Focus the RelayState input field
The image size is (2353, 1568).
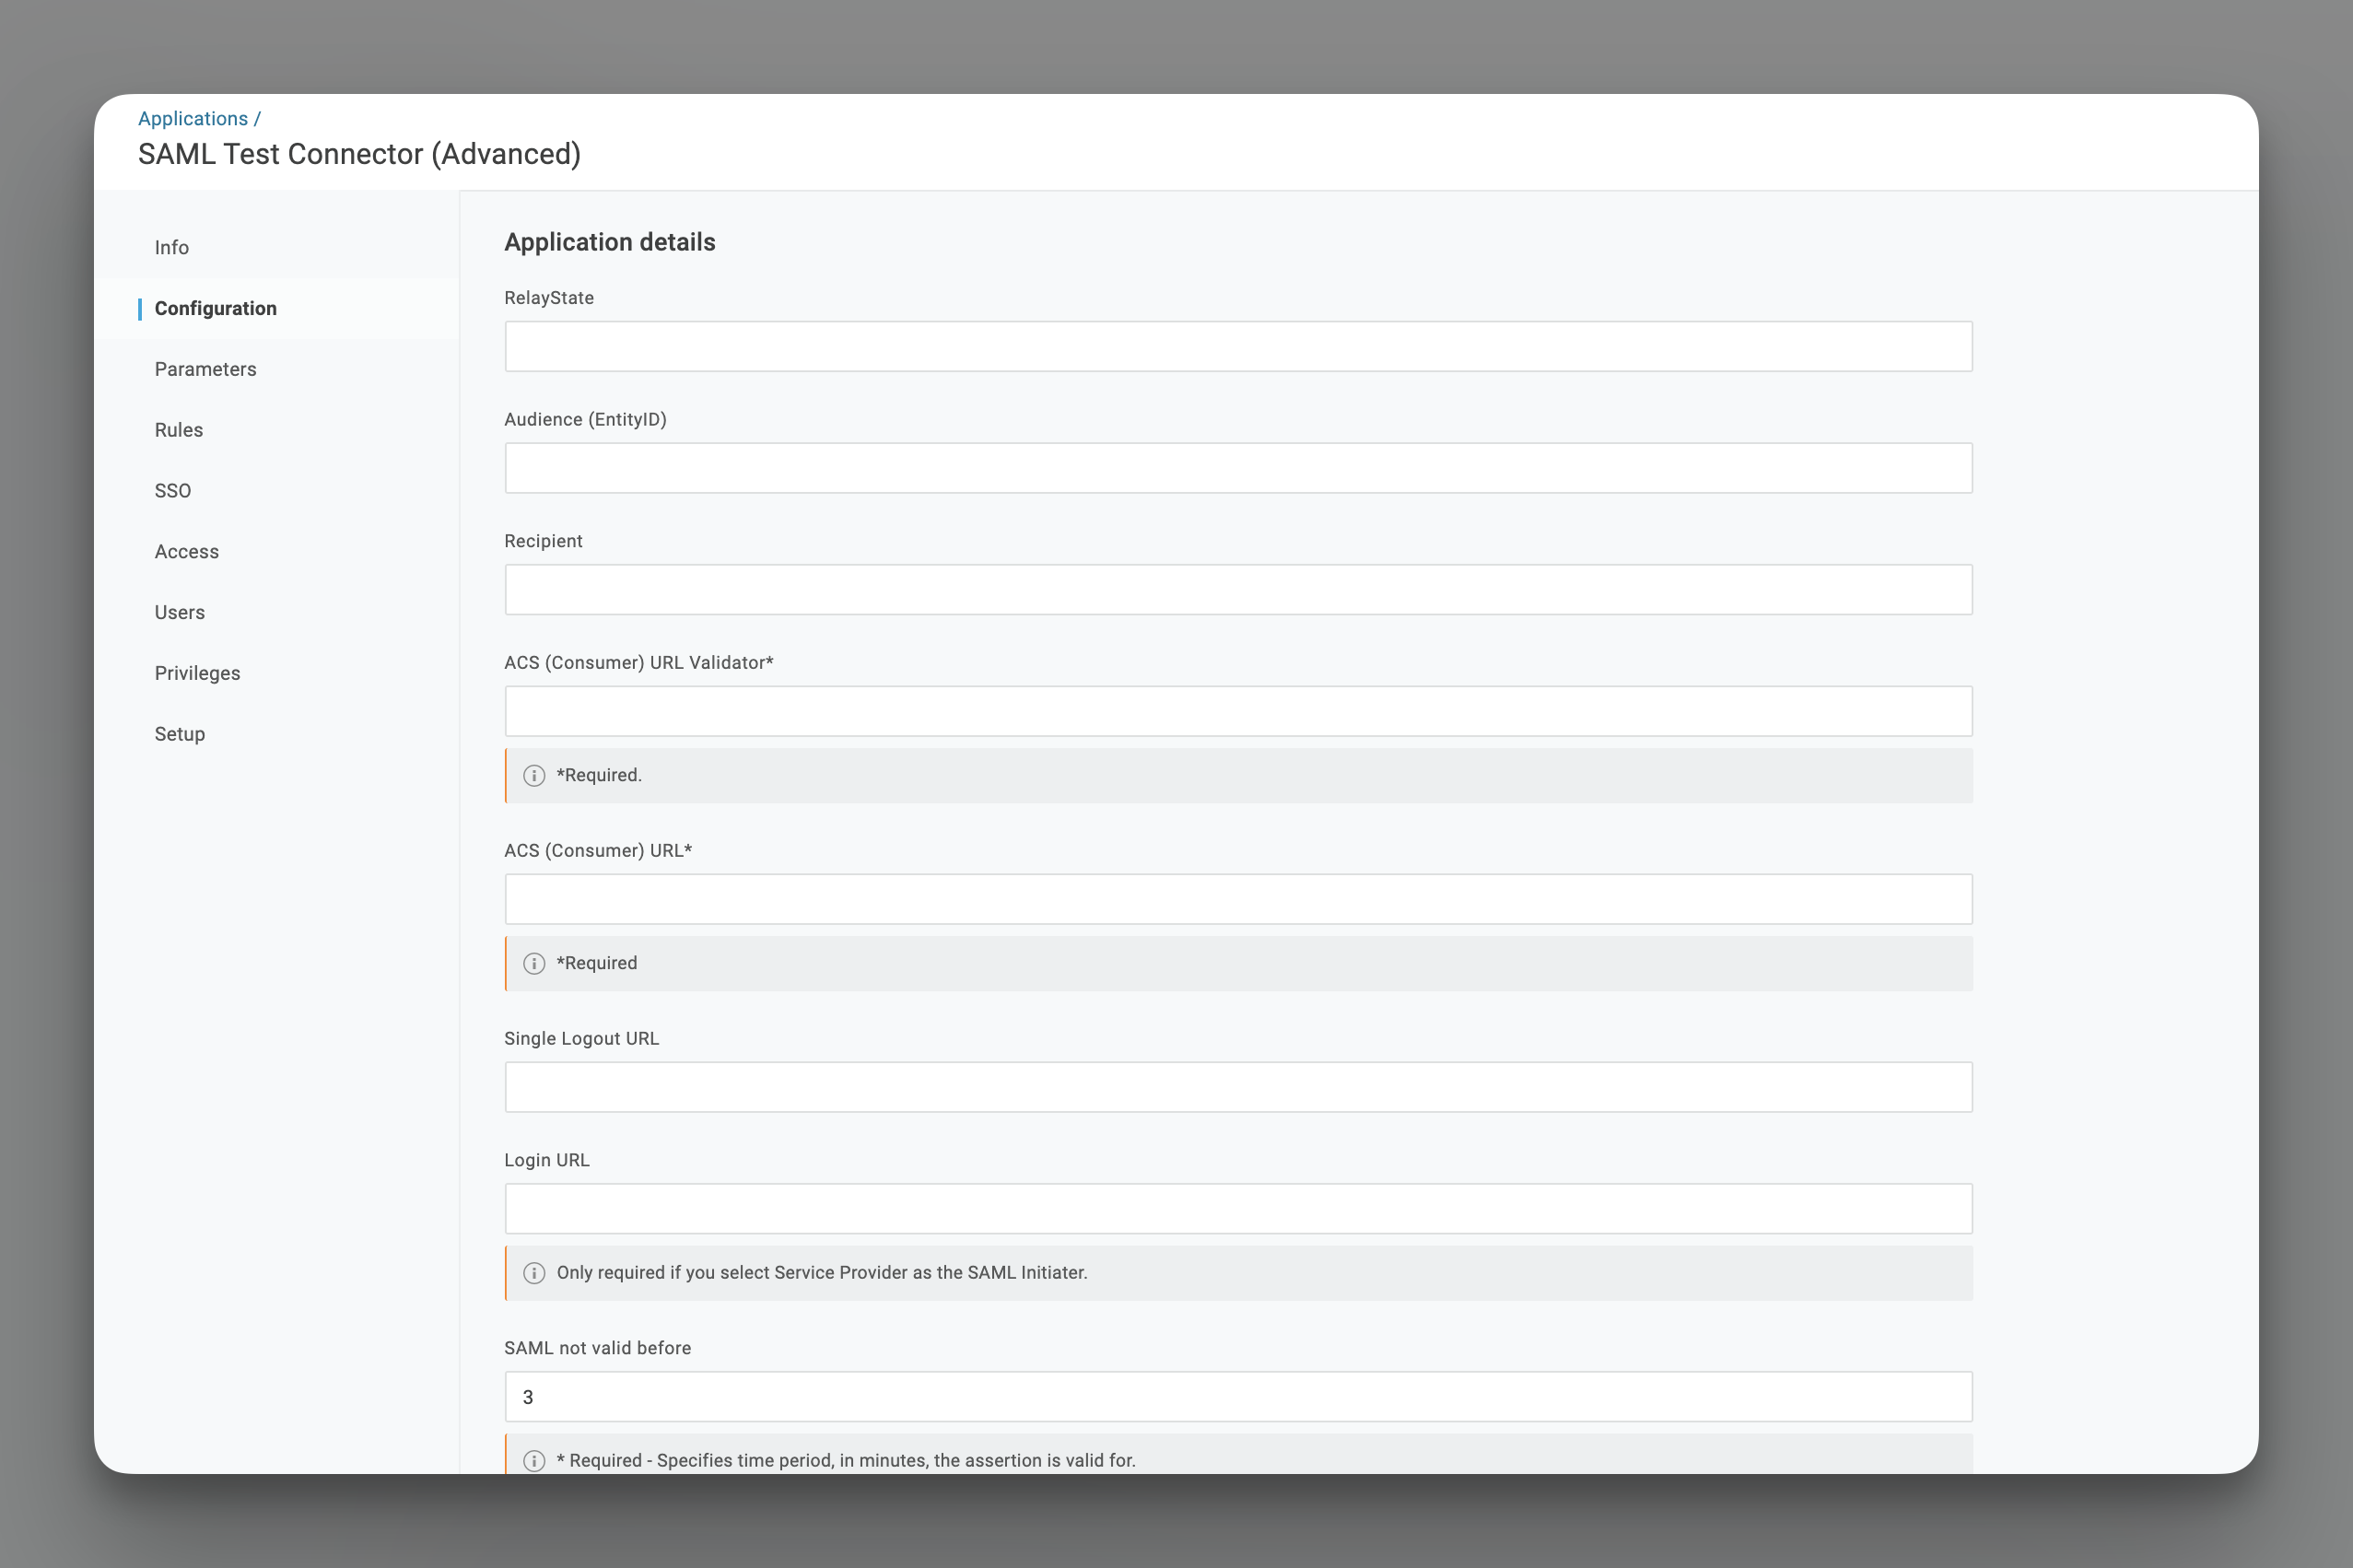click(x=1238, y=346)
